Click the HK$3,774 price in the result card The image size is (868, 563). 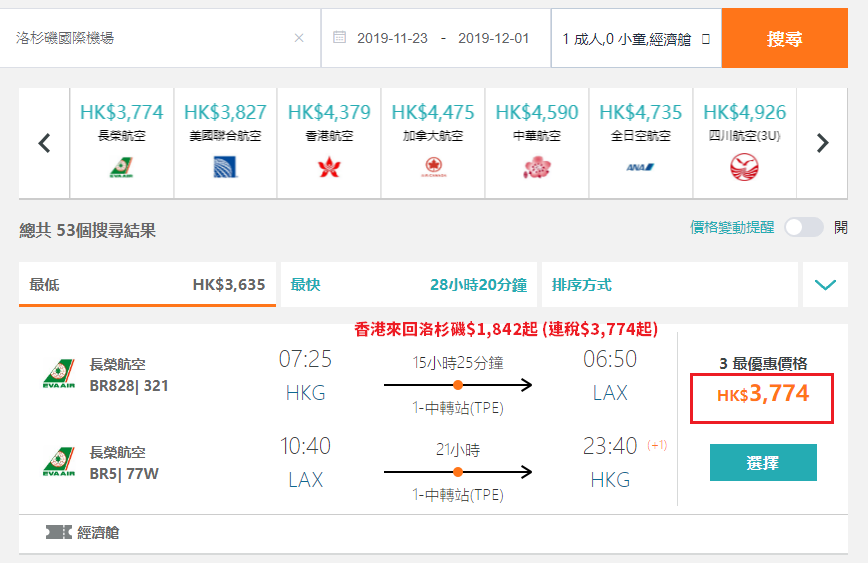(762, 394)
